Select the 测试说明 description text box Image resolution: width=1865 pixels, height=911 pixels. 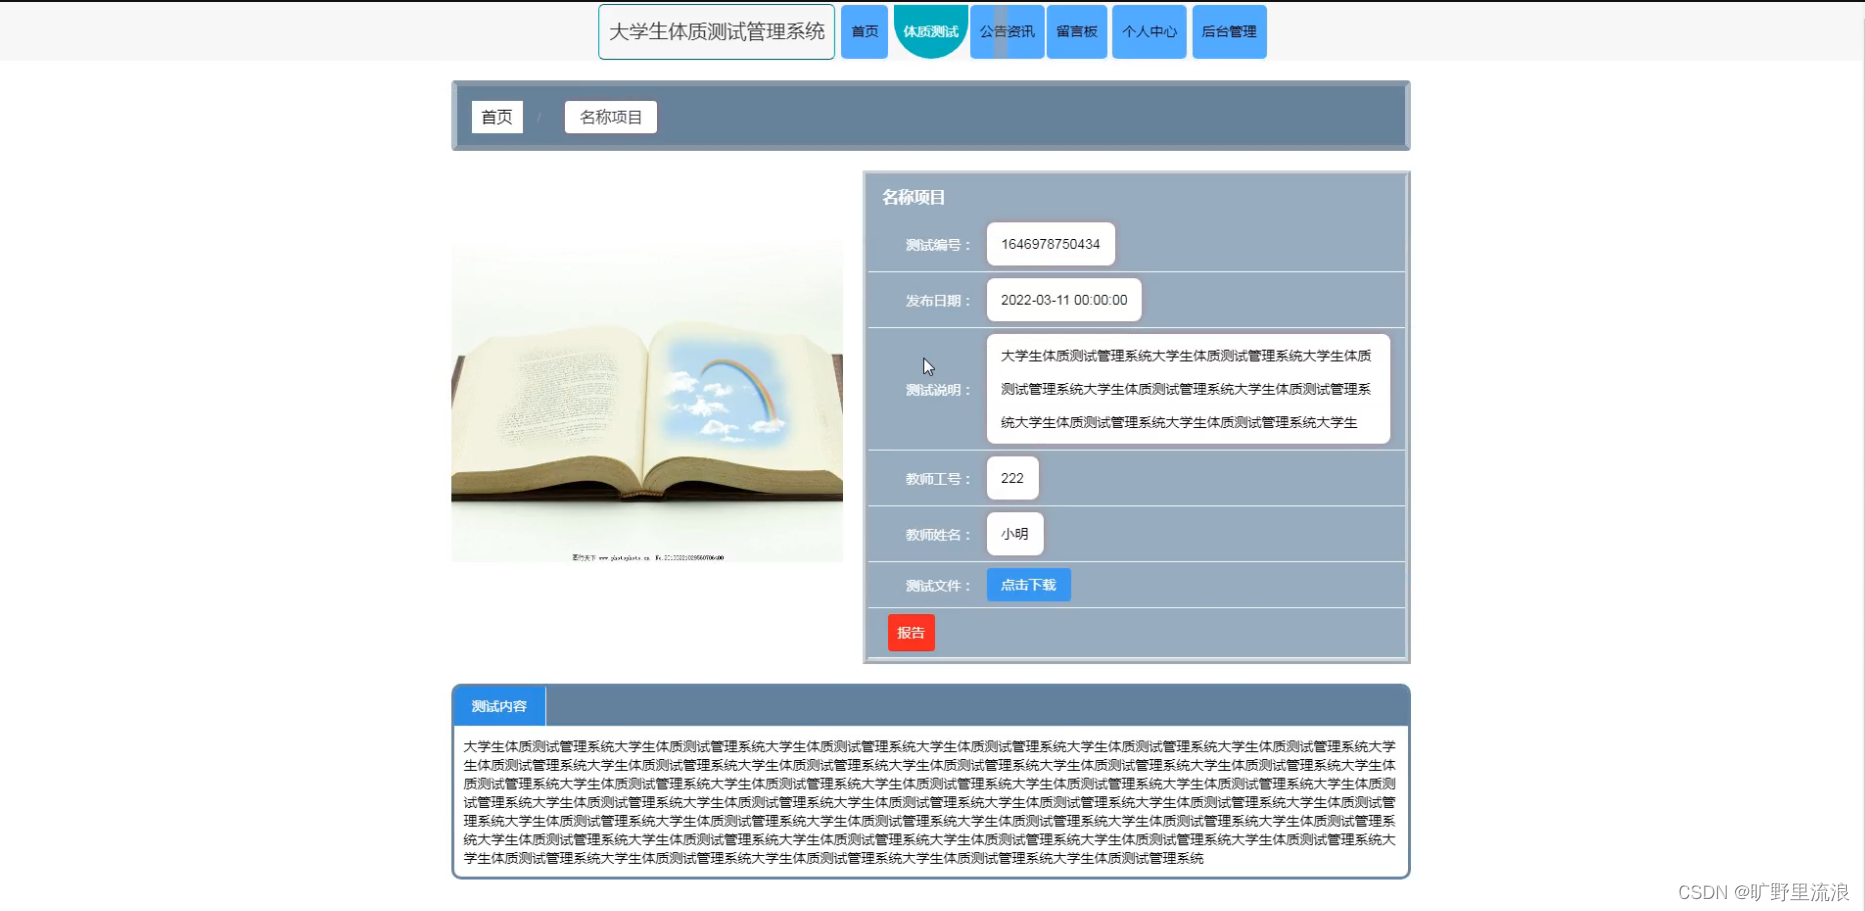[1188, 389]
